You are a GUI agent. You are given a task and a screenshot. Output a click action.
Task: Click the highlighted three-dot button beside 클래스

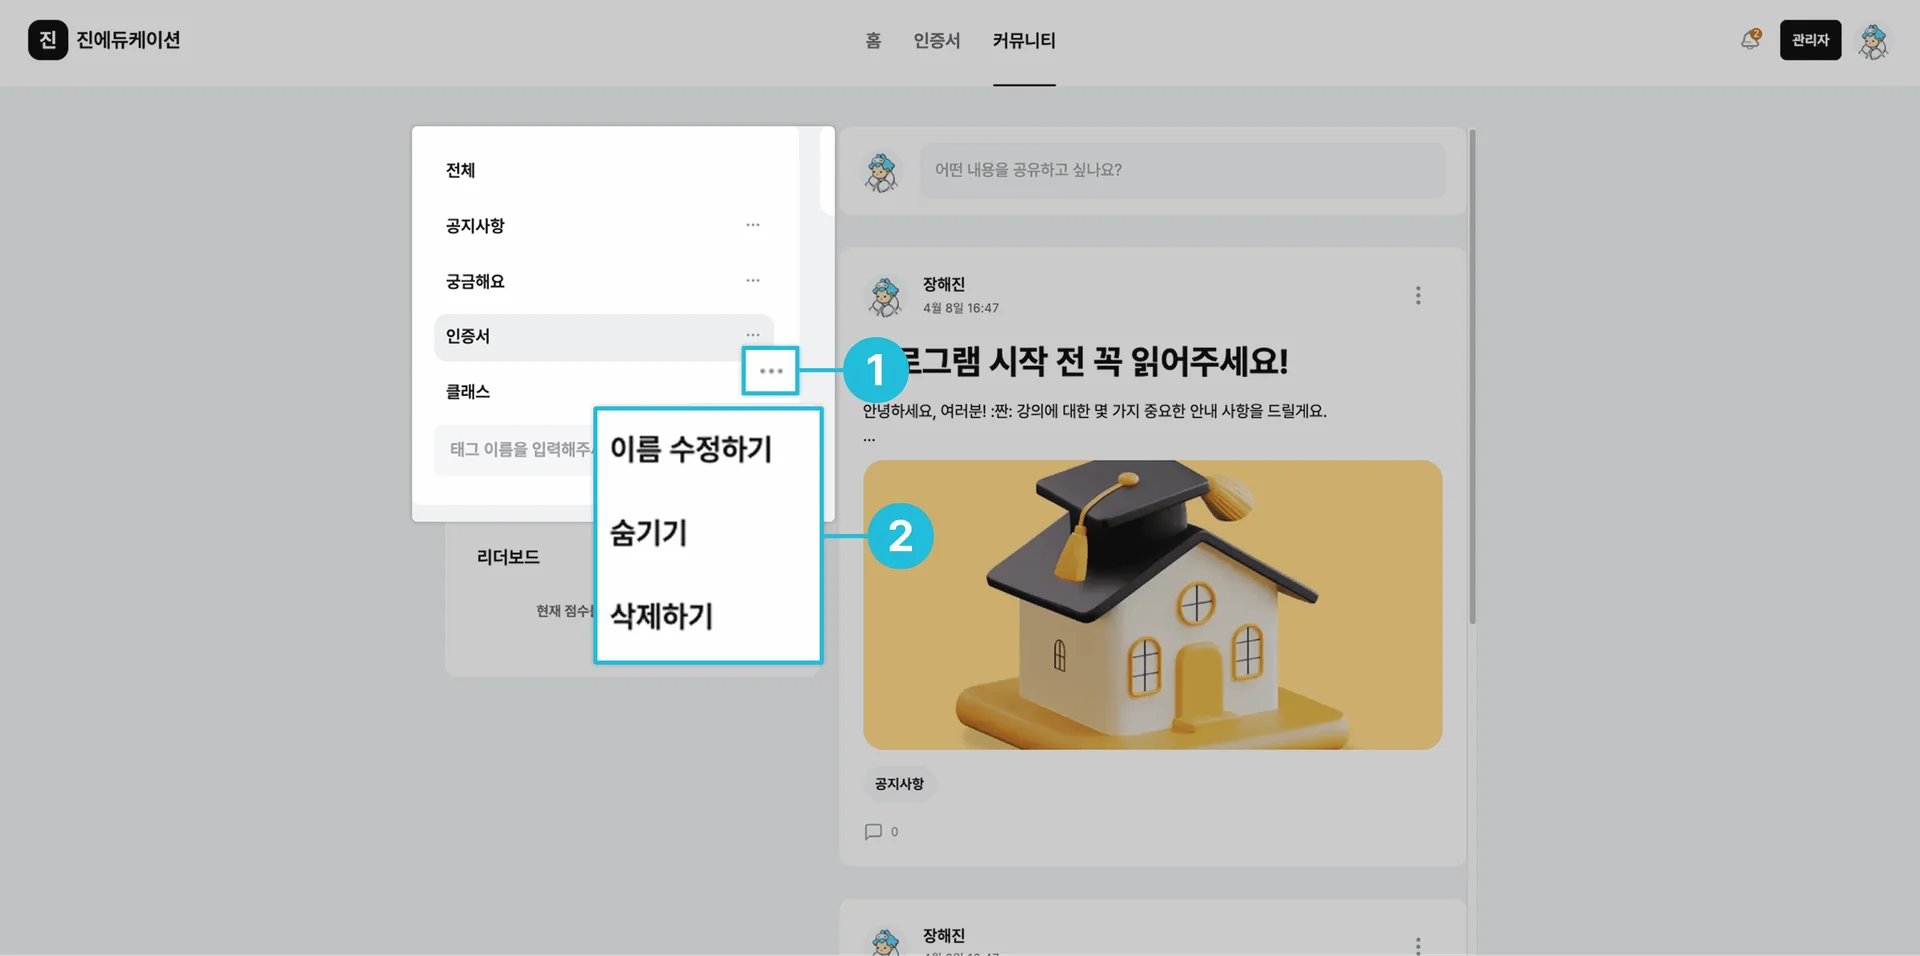(x=770, y=371)
